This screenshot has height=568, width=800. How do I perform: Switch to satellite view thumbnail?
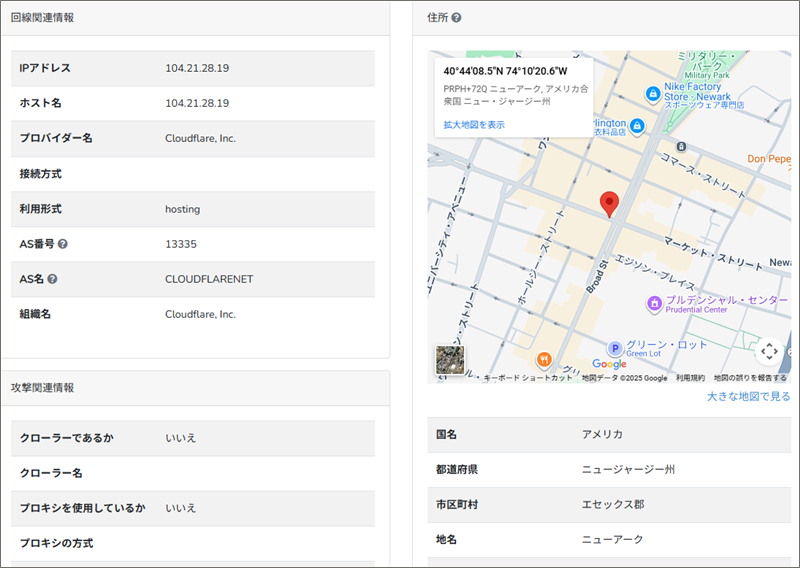[450, 361]
